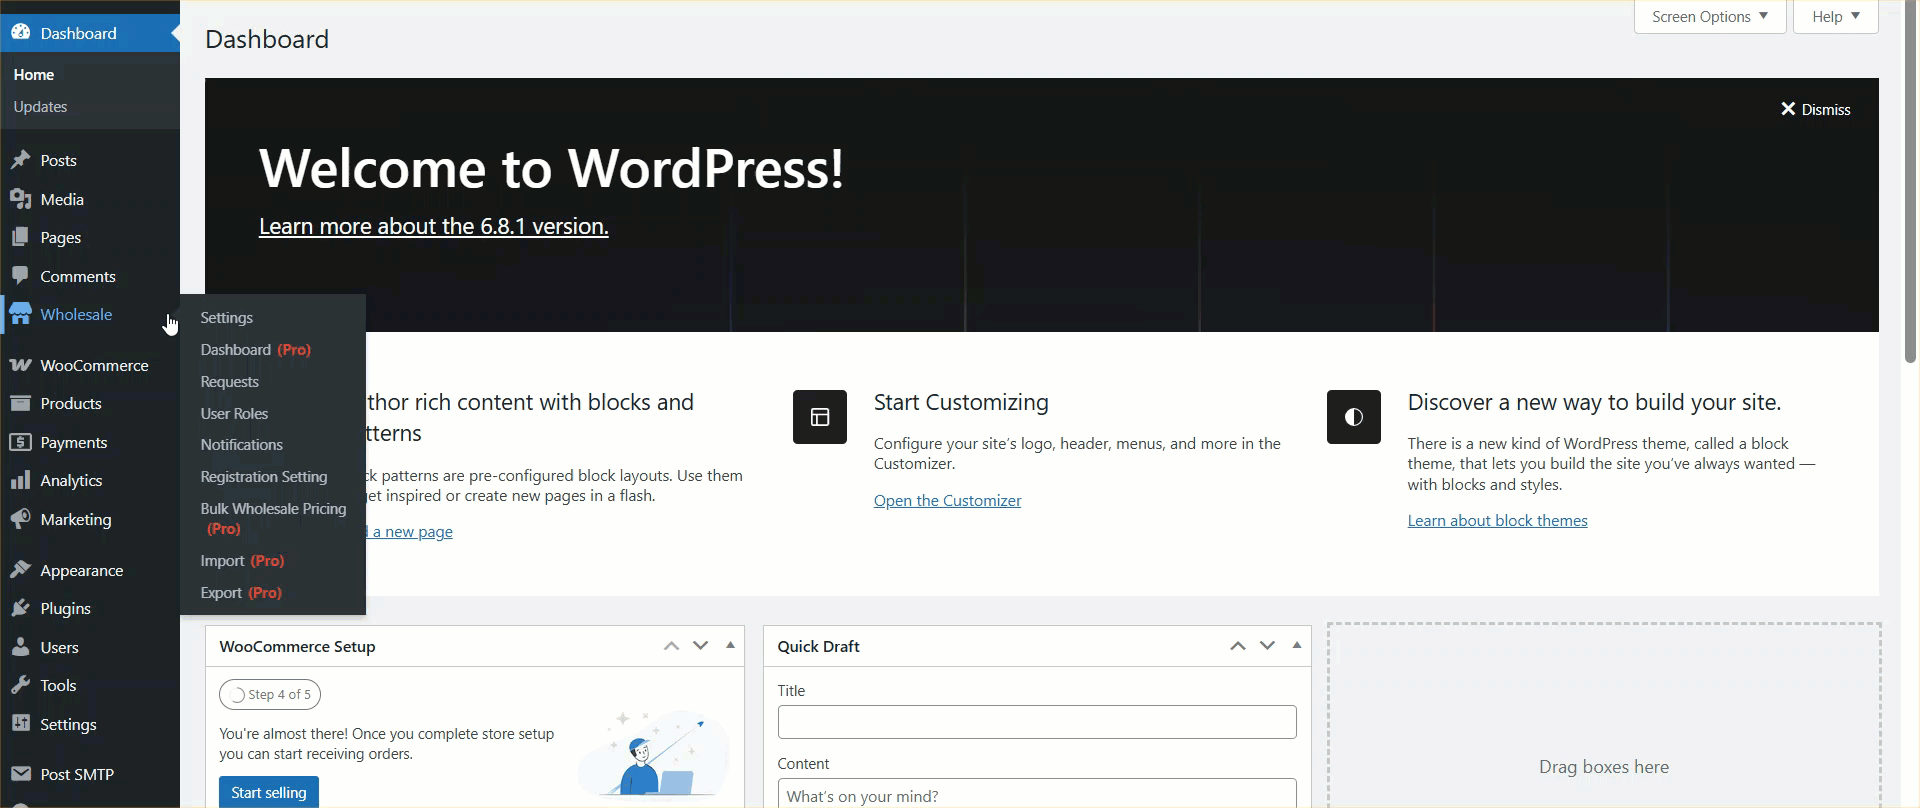Click the Post SMTP envelope icon
Screen dimensions: 1920x808
click(x=20, y=774)
